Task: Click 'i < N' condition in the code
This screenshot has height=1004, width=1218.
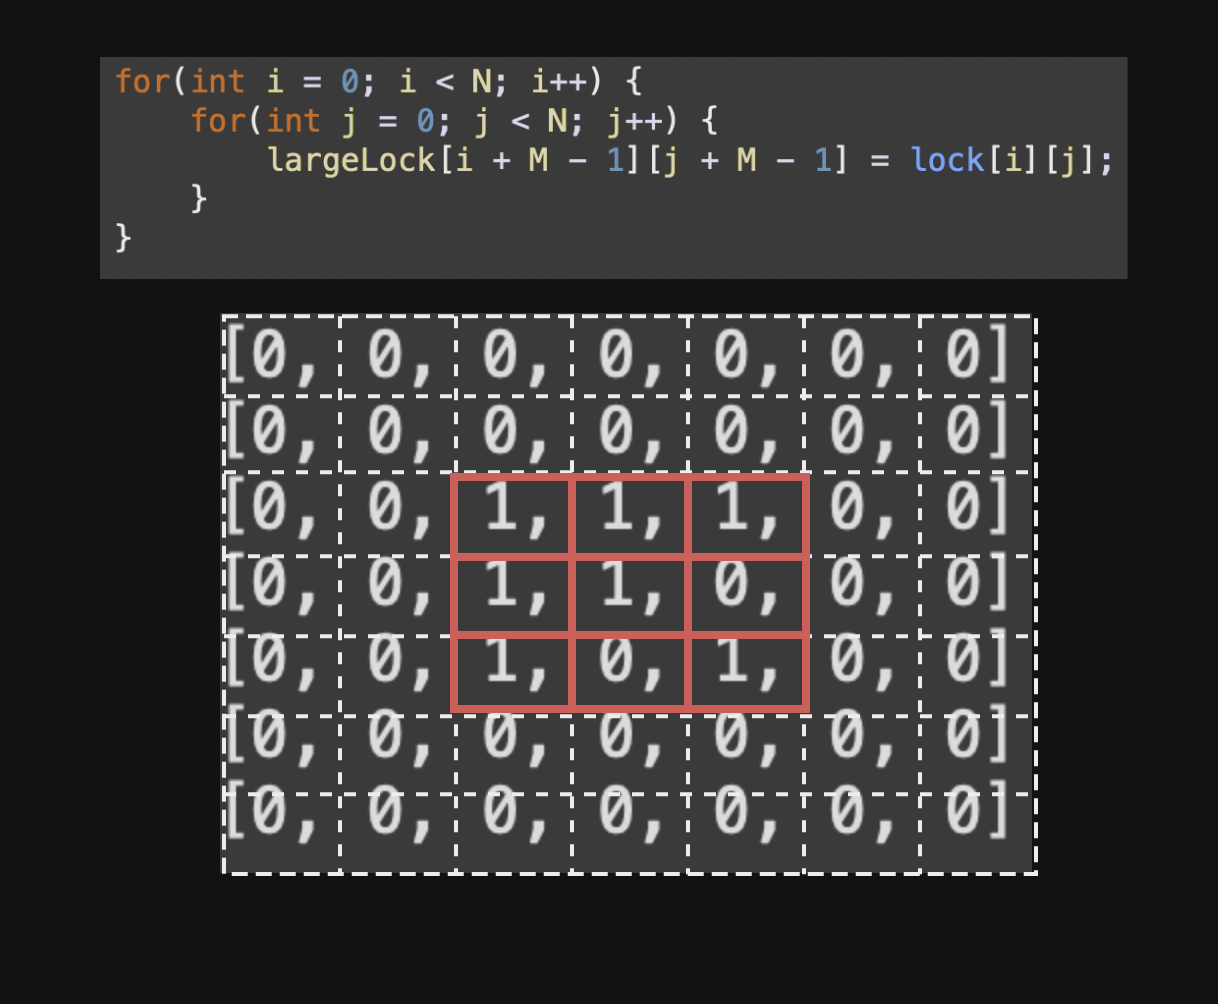Action: click(x=447, y=80)
